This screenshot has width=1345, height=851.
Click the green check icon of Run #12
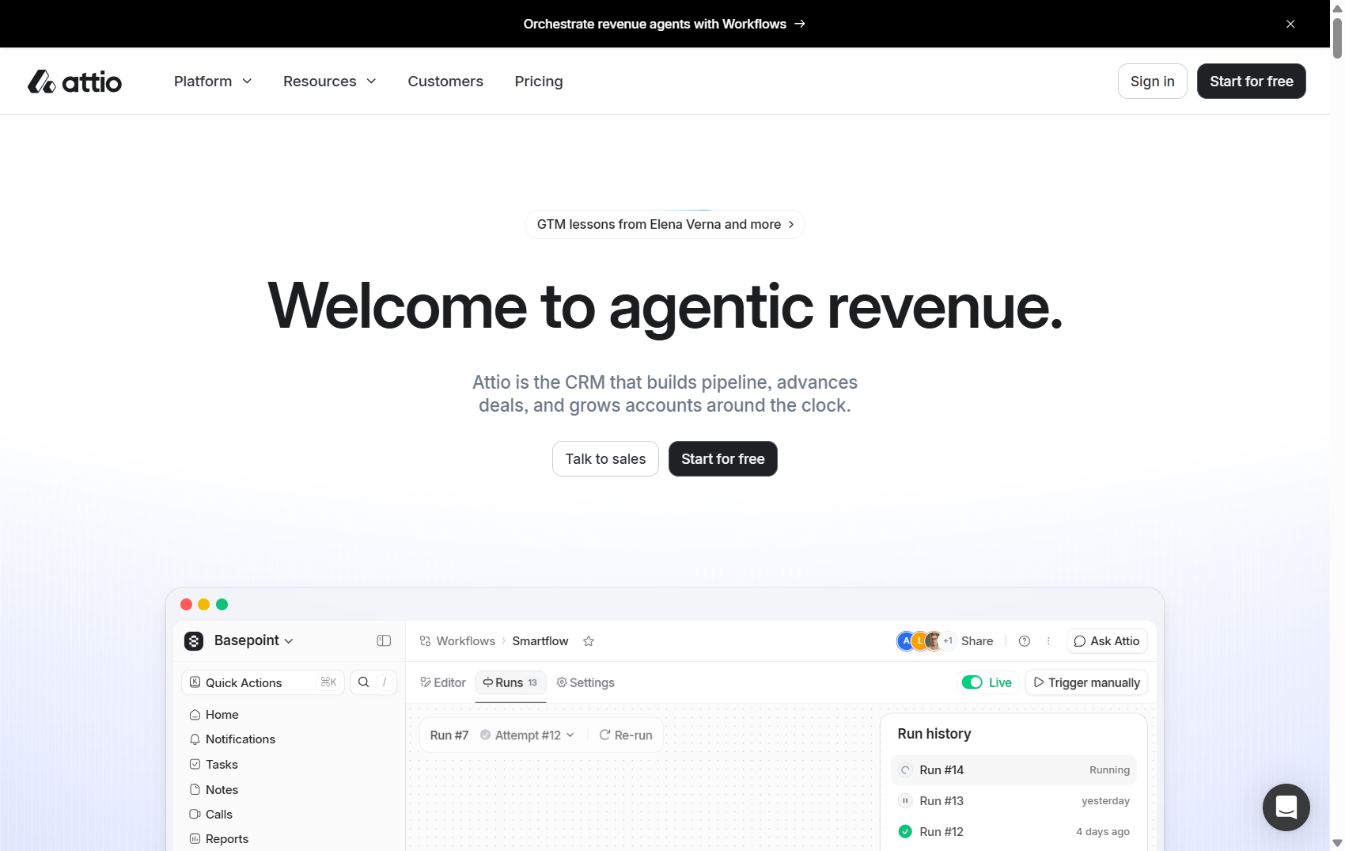tap(905, 832)
